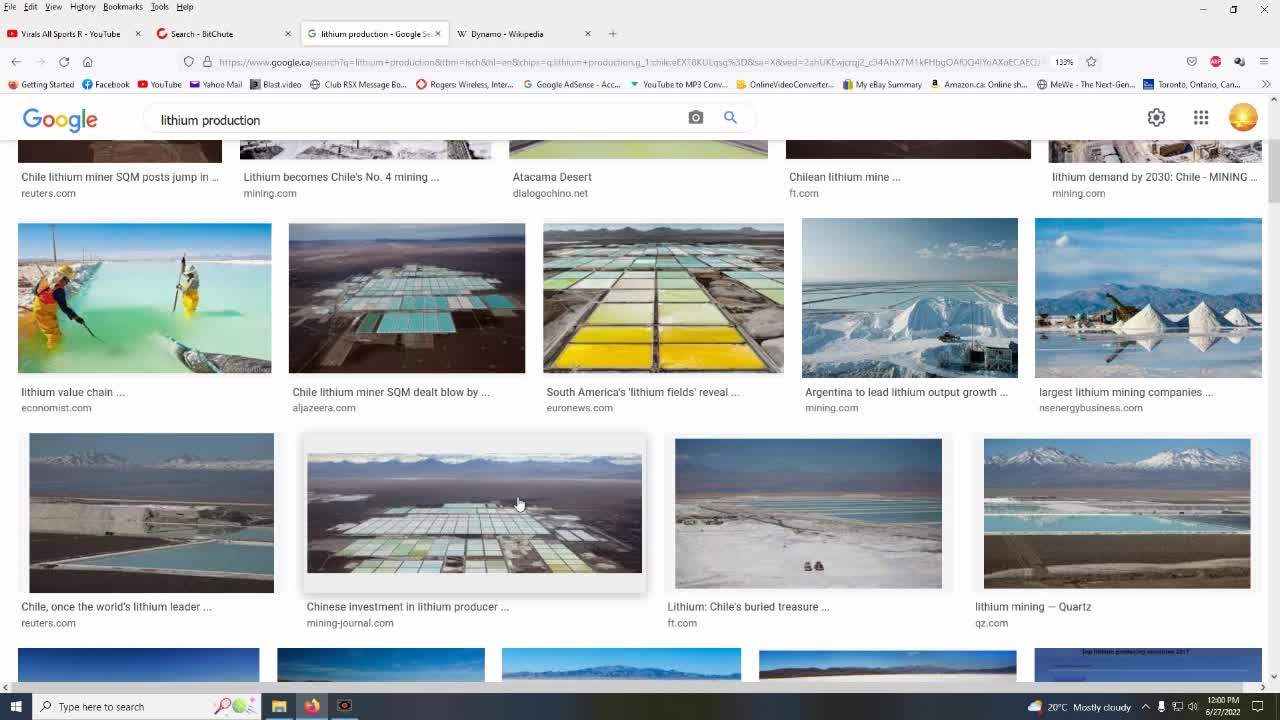1280x720 pixels.
Task: Open a new tab with the plus button
Action: (613, 34)
